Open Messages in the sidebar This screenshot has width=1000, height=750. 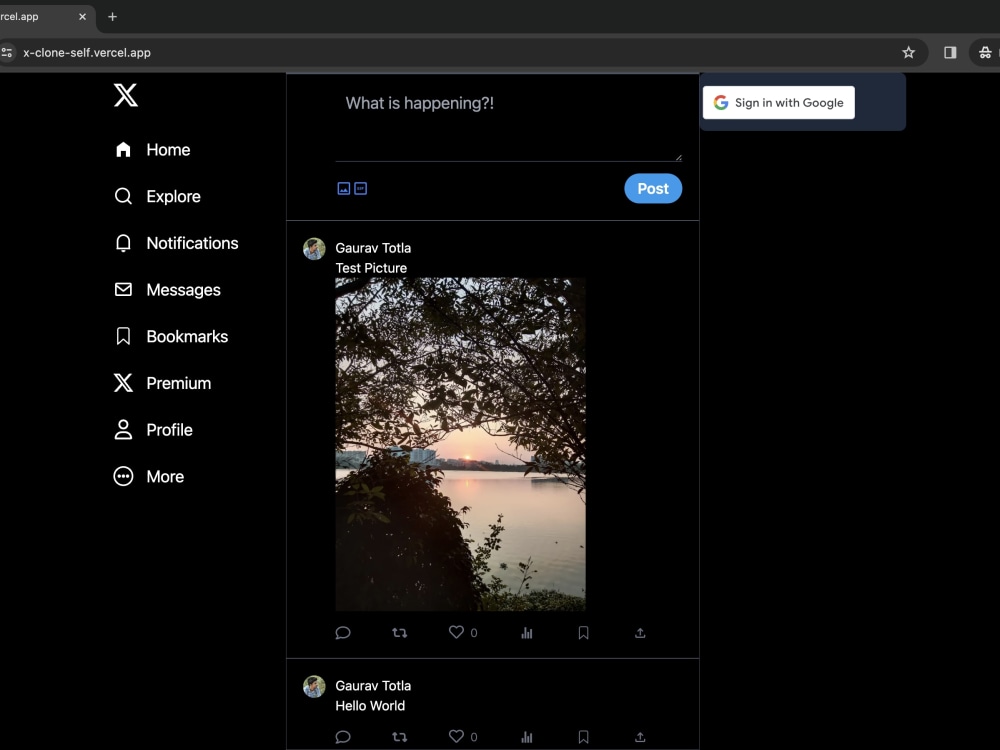click(x=167, y=290)
